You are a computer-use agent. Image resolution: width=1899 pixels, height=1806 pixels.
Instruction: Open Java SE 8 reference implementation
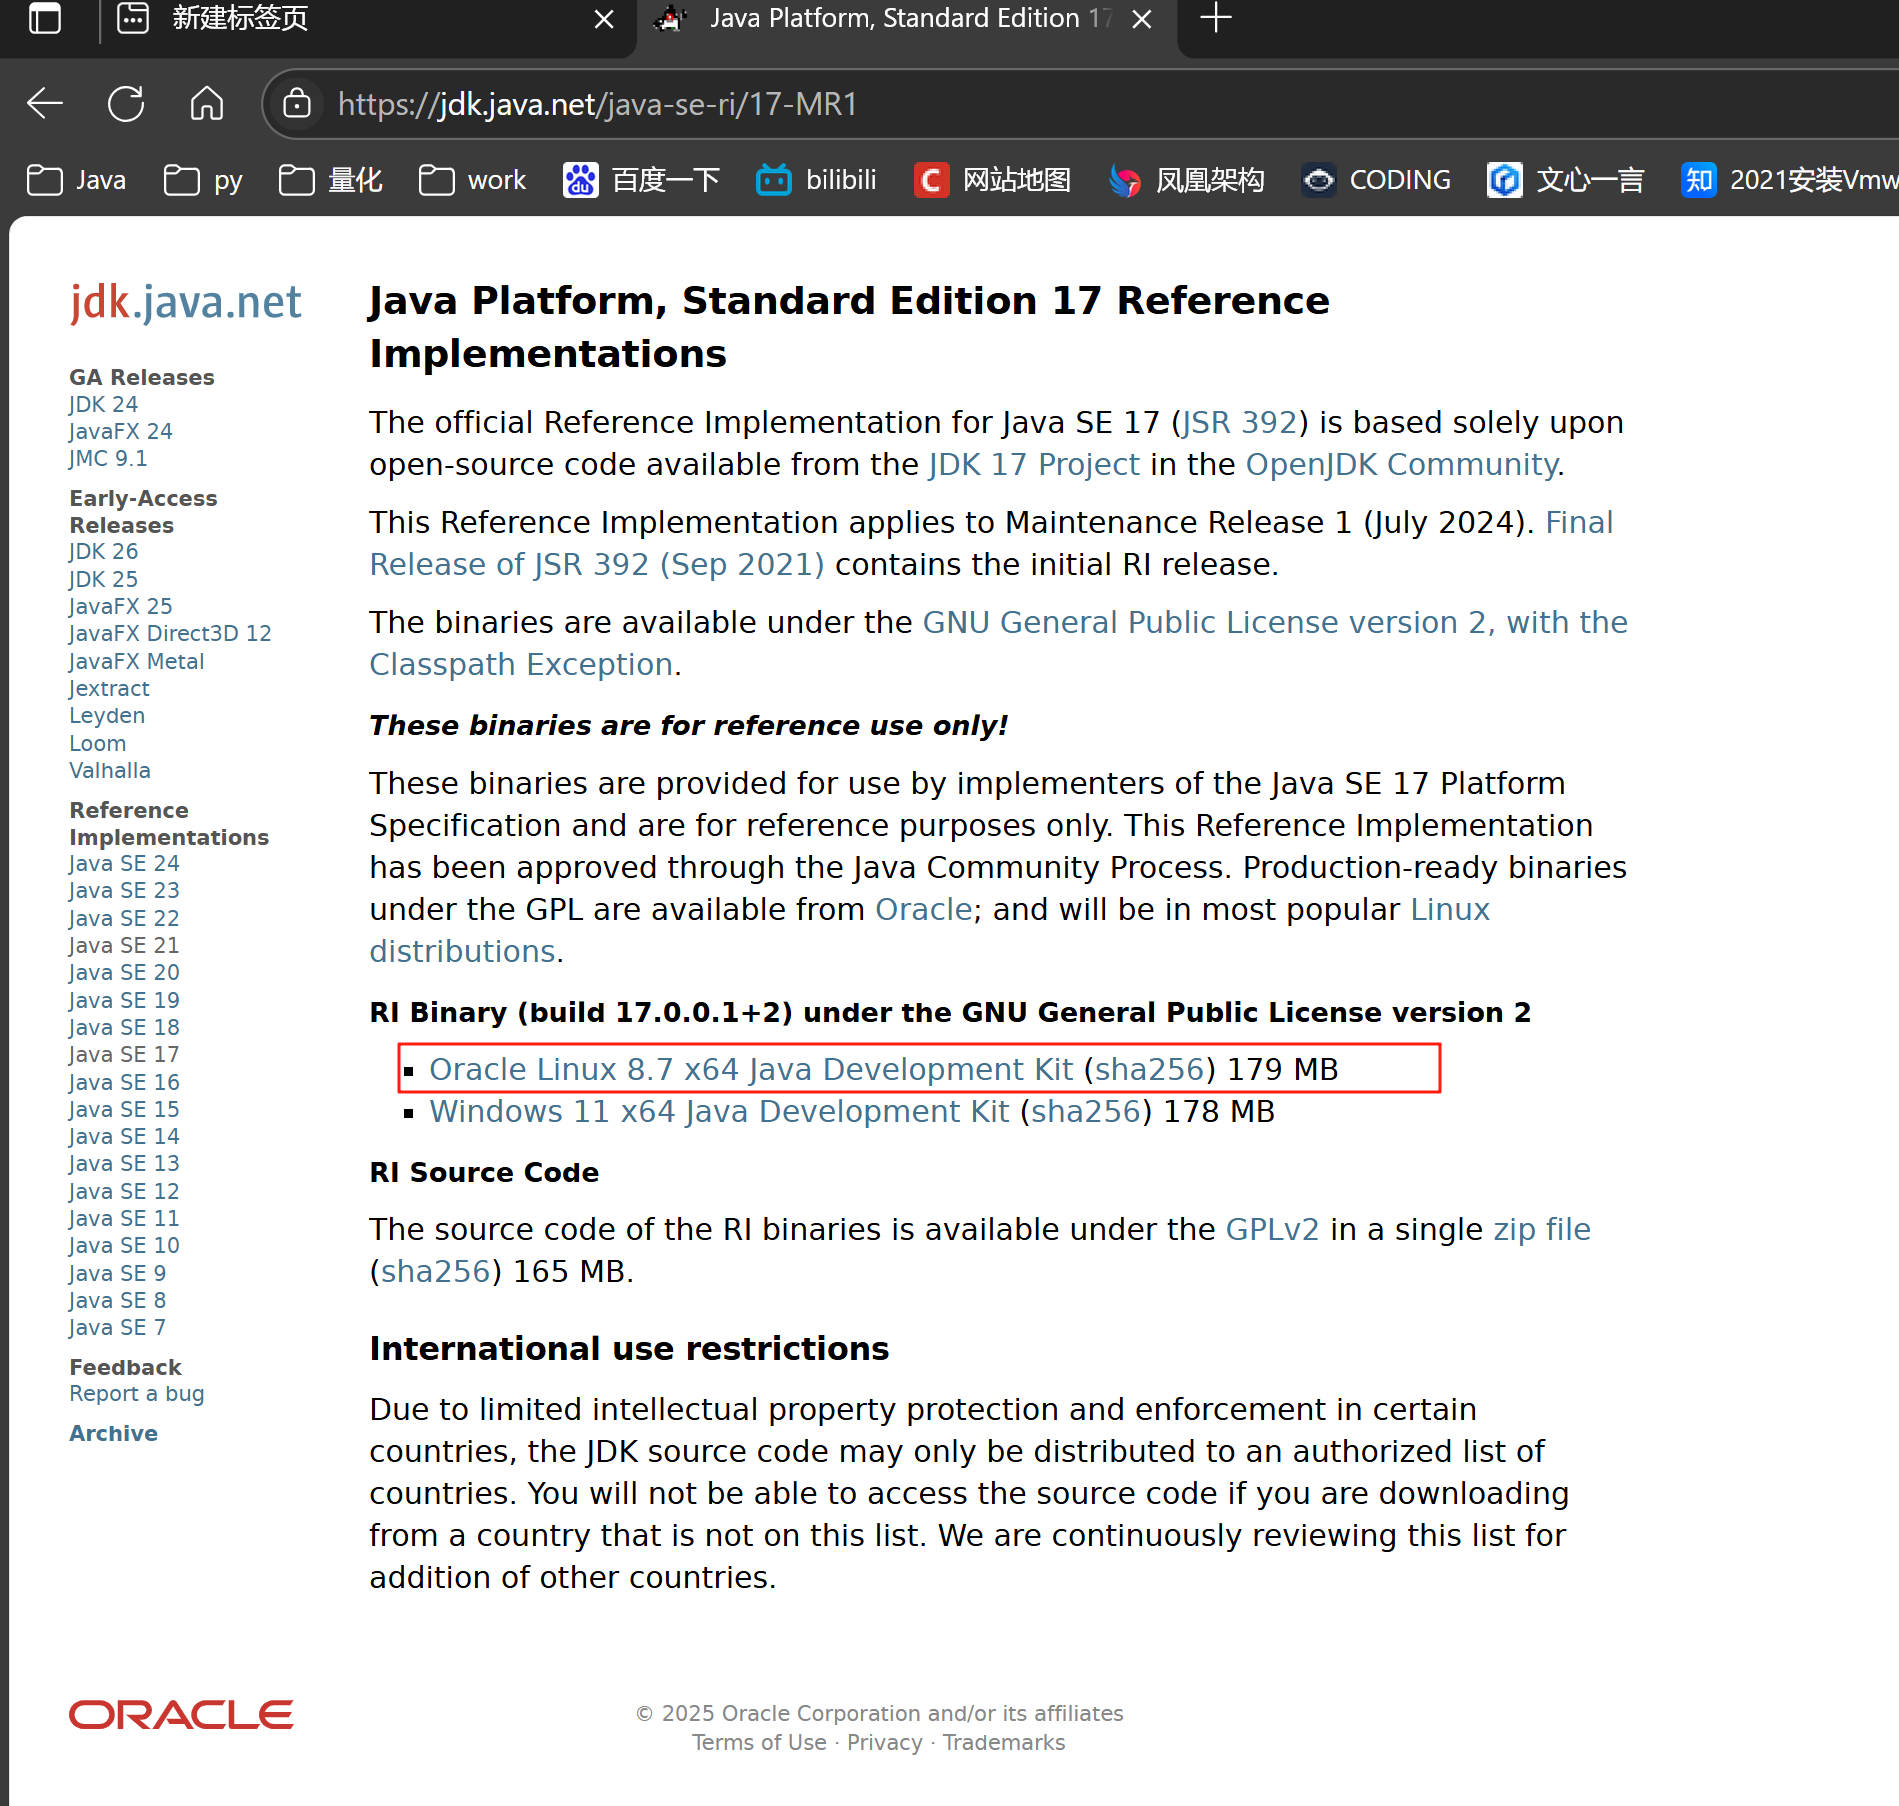point(117,1300)
